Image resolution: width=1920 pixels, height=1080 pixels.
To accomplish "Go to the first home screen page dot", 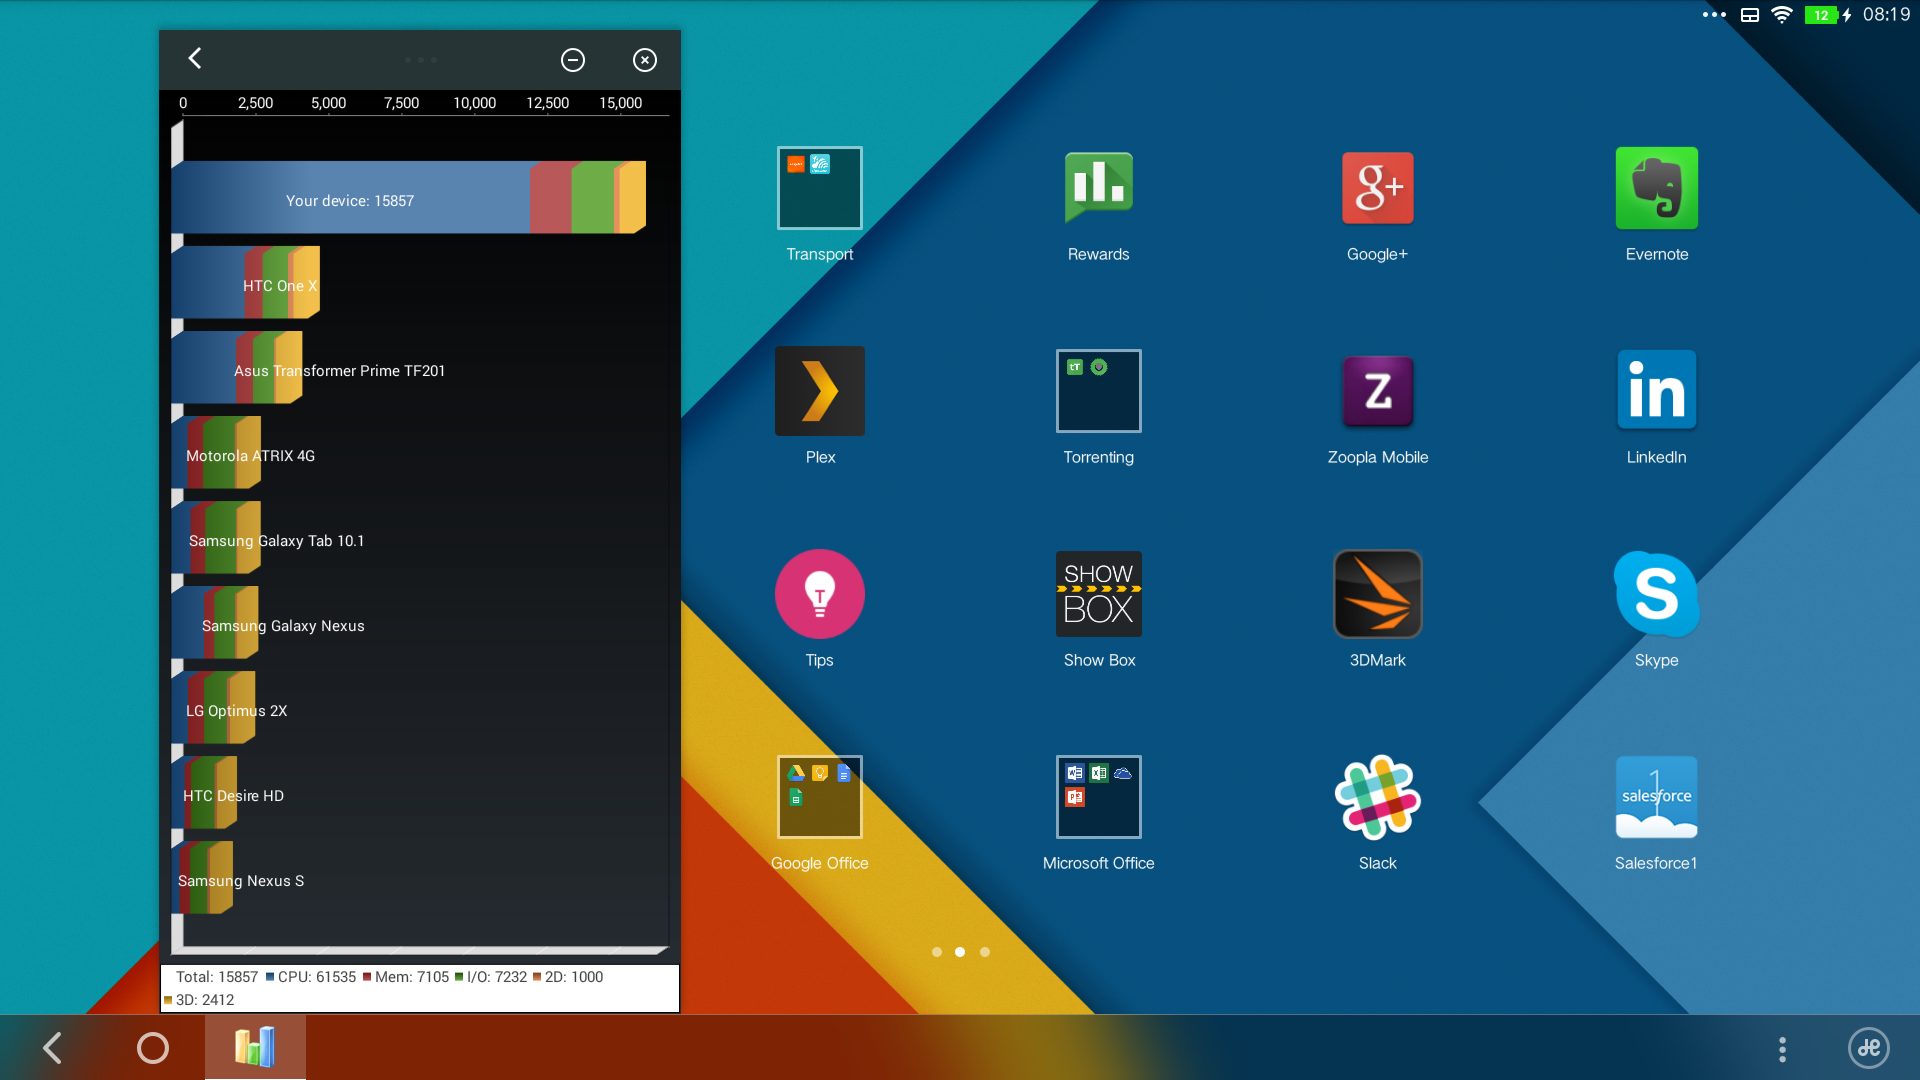I will [x=937, y=952].
